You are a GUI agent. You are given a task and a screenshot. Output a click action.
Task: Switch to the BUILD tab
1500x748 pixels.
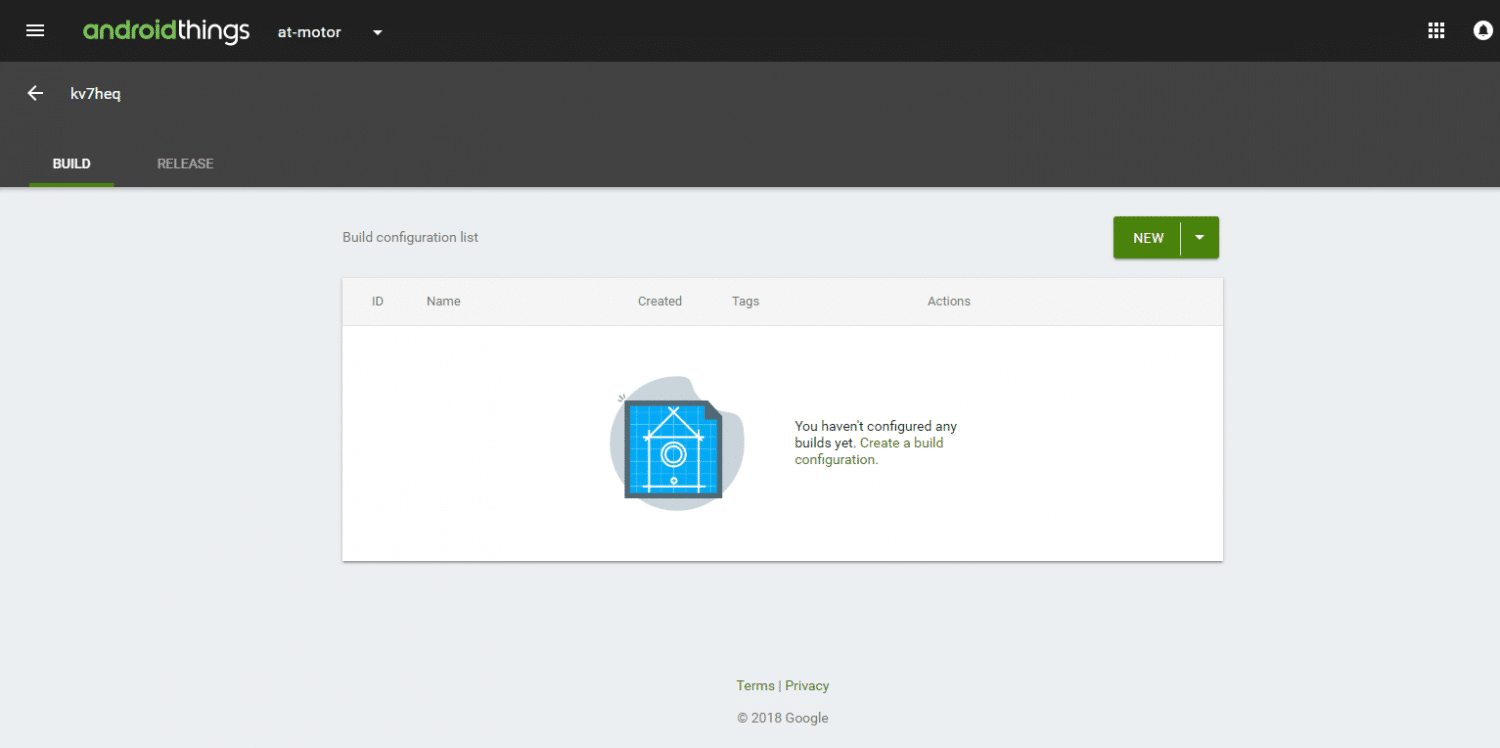pyautogui.click(x=71, y=163)
